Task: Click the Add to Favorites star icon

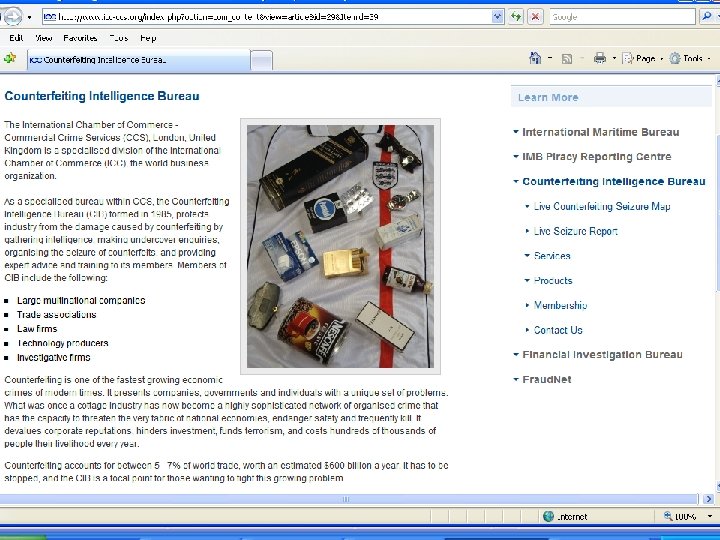Action: coord(10,58)
